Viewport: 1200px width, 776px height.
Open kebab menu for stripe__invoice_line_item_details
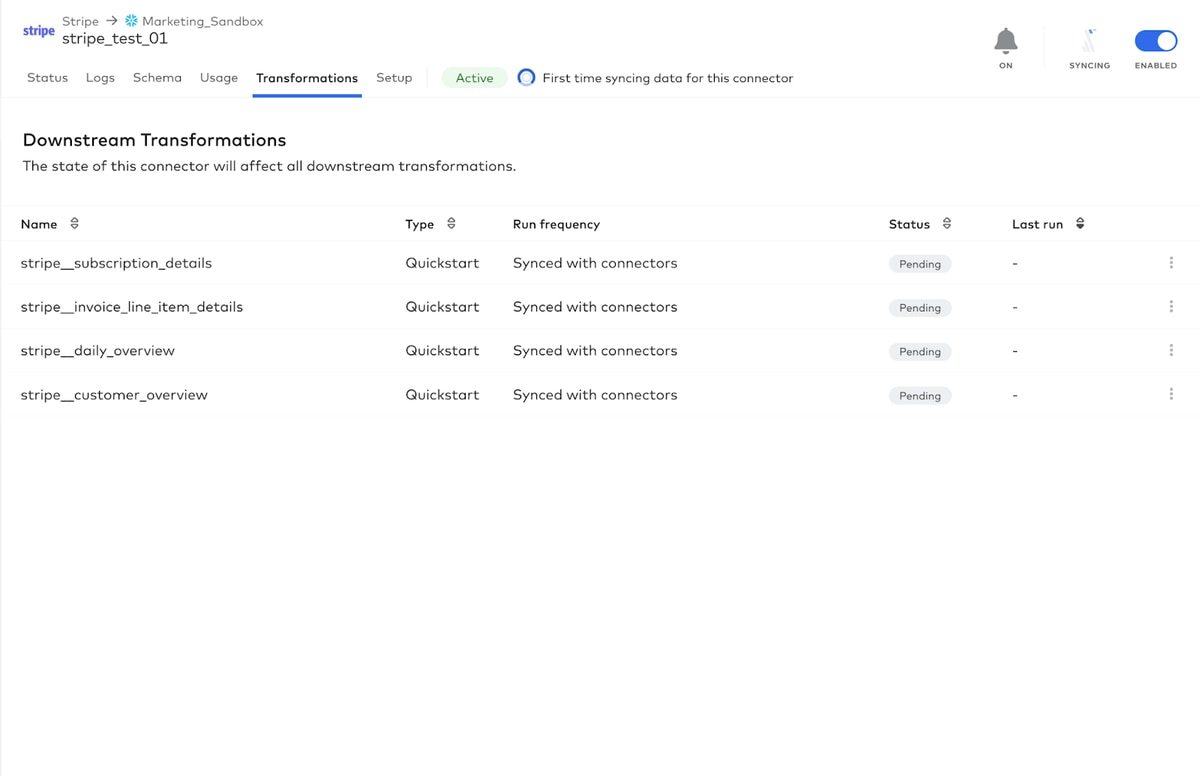1171,307
